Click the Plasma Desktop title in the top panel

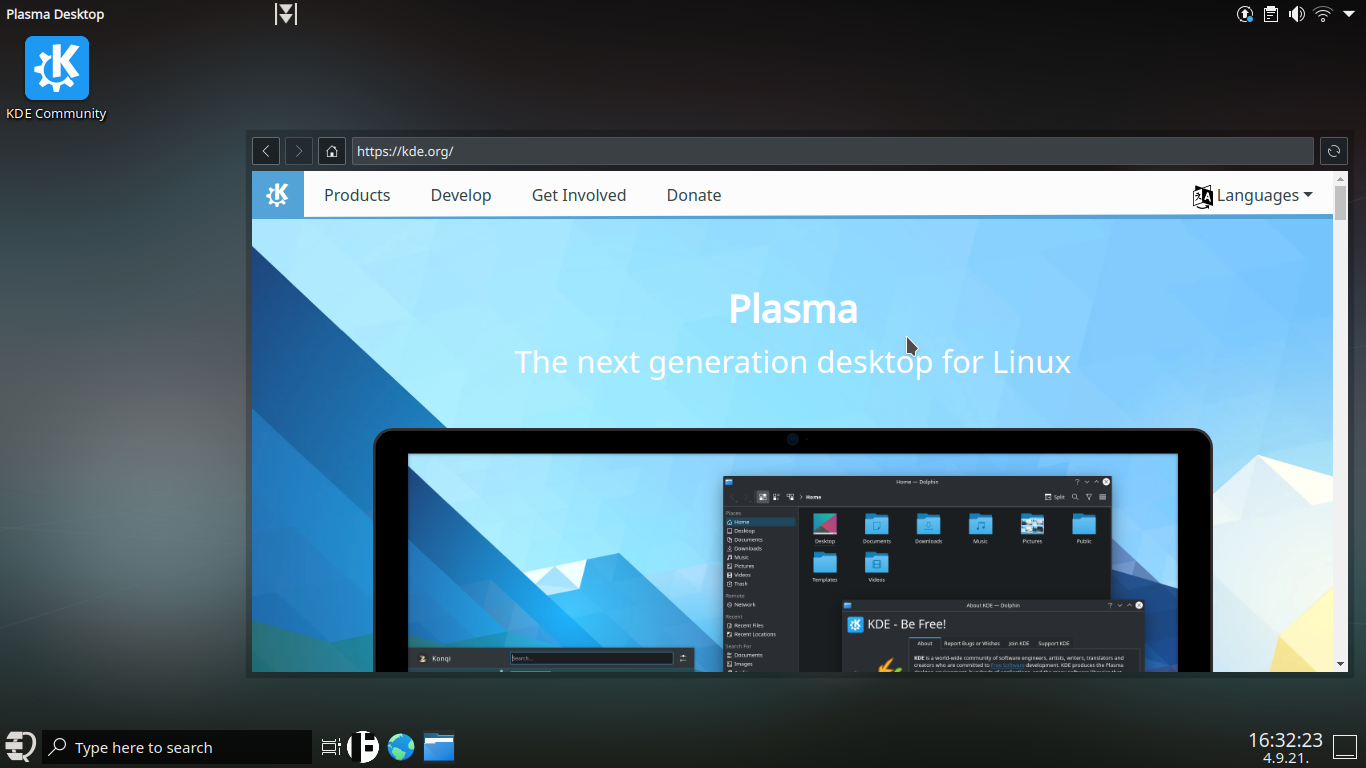55,14
